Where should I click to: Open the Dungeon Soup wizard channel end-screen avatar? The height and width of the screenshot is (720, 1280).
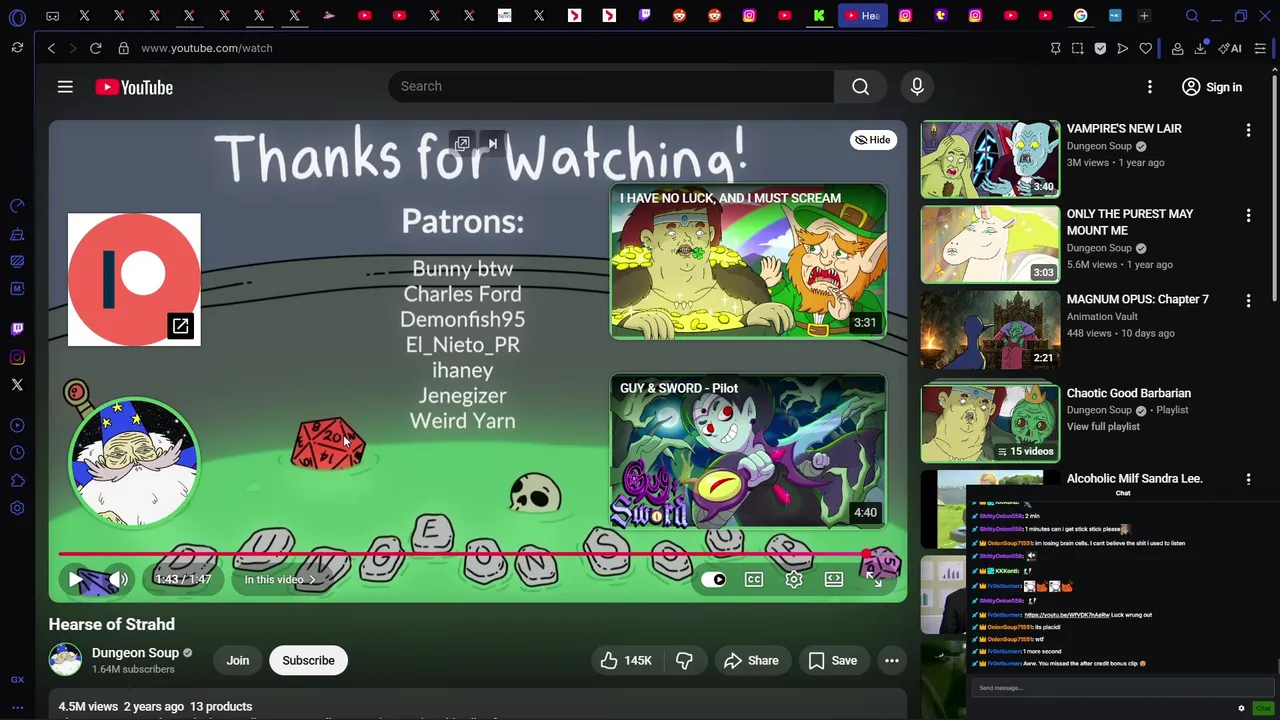(x=134, y=461)
